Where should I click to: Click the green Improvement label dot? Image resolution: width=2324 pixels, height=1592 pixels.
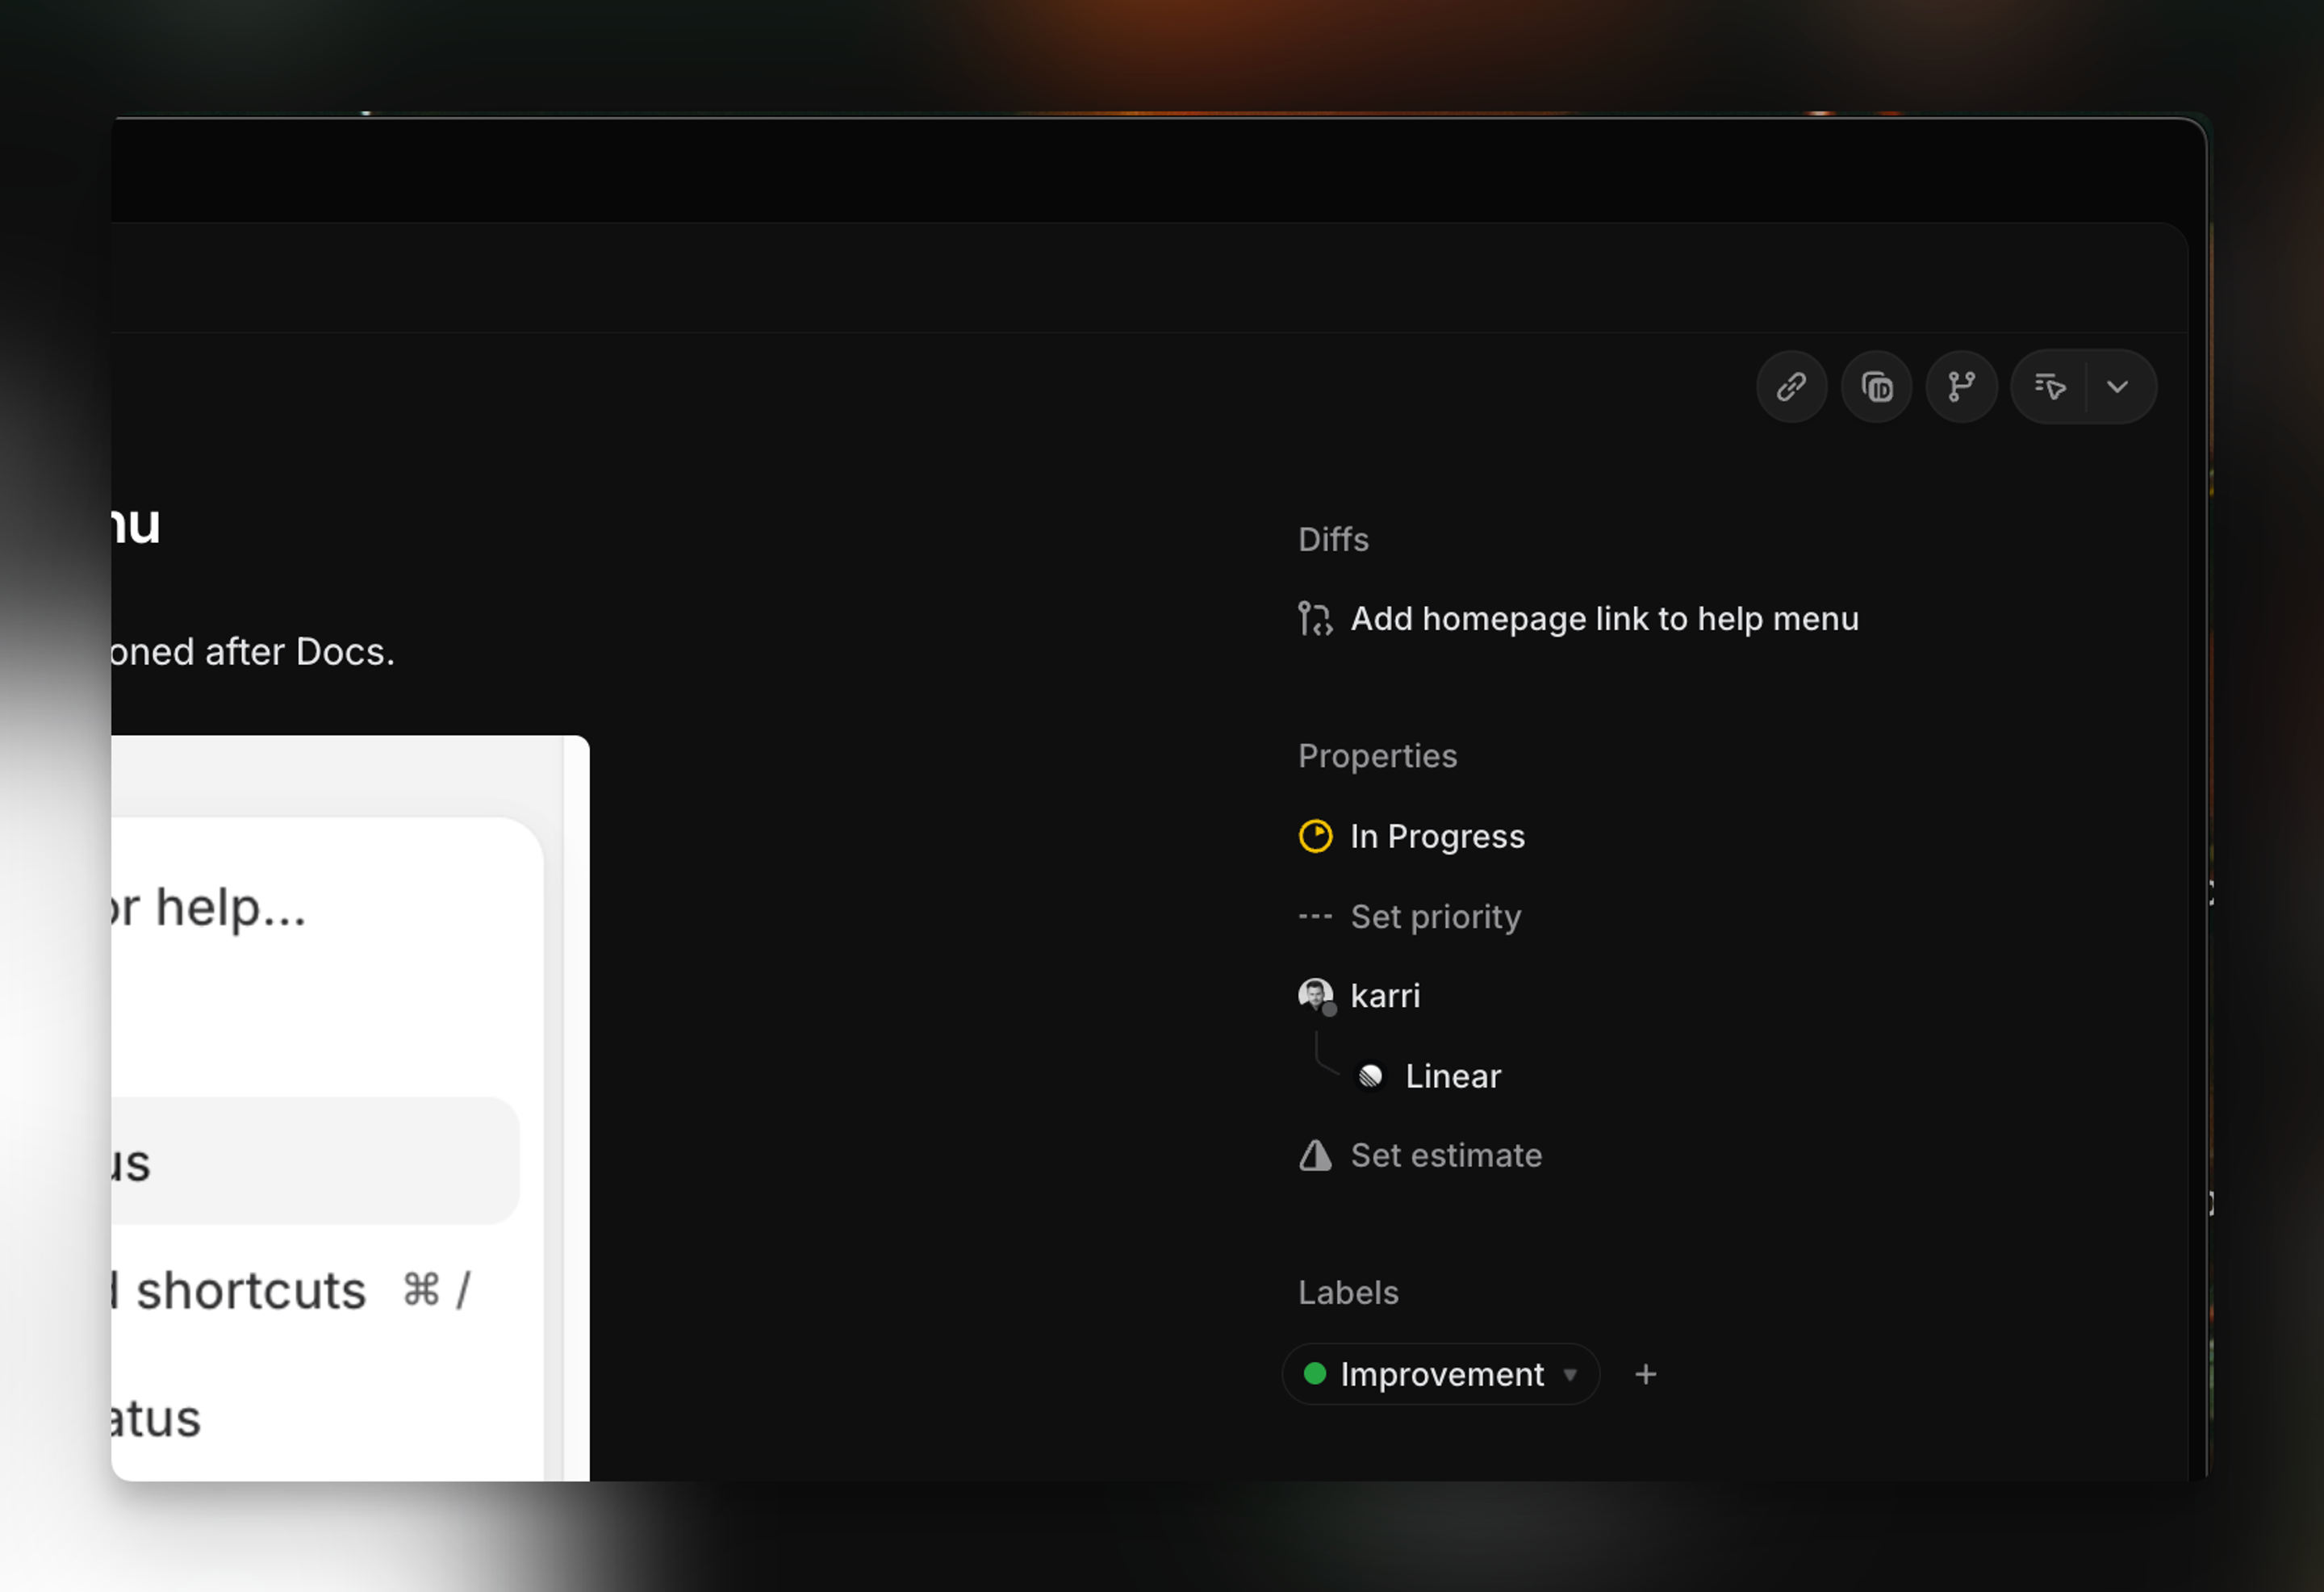point(1315,1374)
